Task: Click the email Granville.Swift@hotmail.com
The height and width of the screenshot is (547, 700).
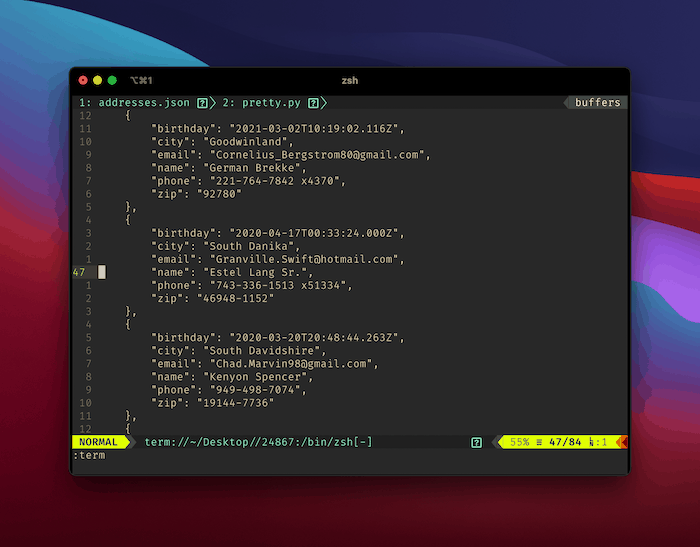Action: click(x=304, y=259)
